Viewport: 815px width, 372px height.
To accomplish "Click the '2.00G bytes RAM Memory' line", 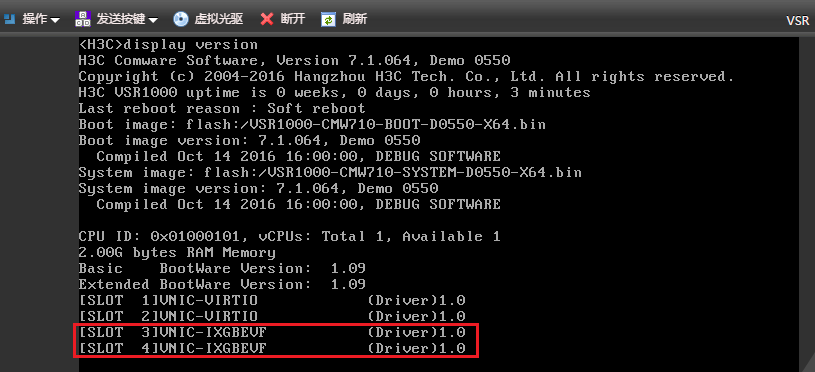I will (177, 253).
